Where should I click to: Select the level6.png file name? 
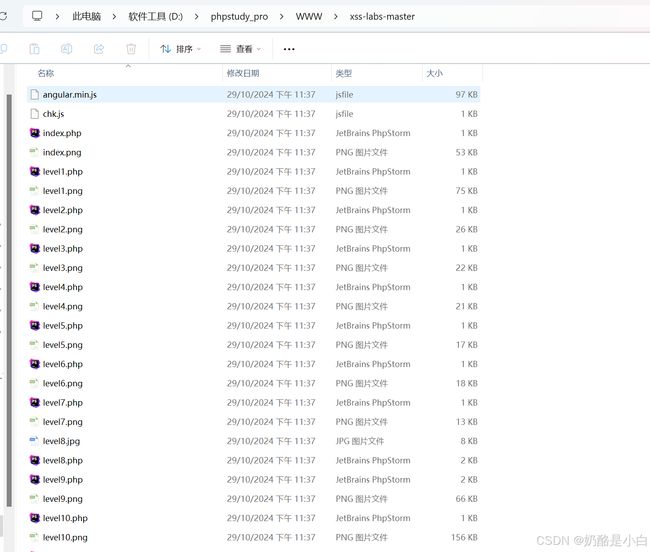click(x=63, y=384)
